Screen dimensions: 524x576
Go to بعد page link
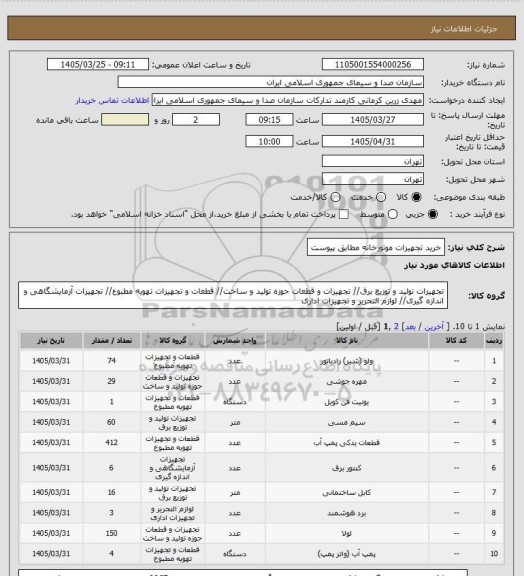(410, 327)
